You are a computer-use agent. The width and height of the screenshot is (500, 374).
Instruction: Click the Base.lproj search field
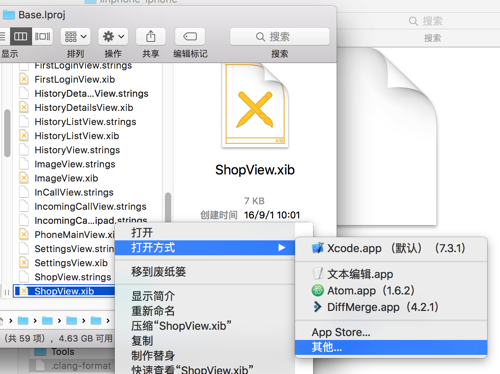click(x=279, y=37)
